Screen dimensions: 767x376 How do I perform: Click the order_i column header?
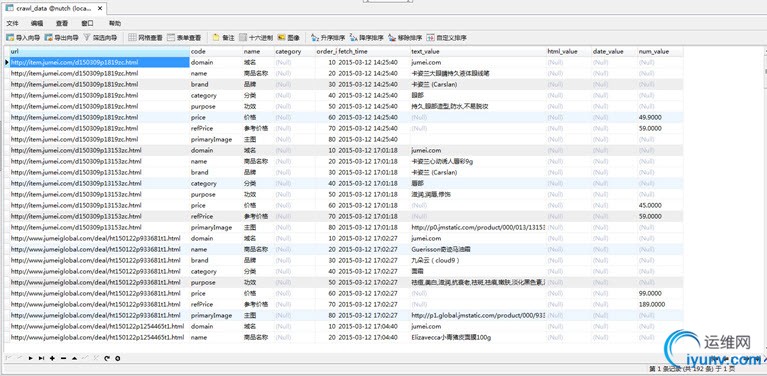[326, 51]
